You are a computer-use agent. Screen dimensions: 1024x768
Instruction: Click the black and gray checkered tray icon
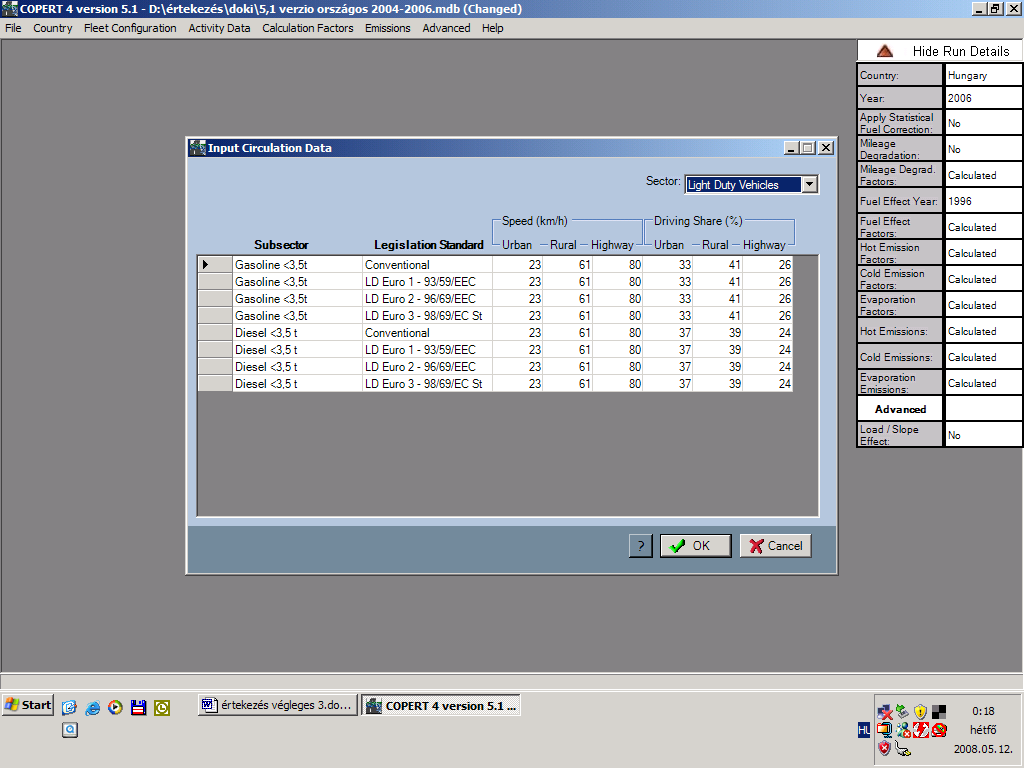(x=938, y=711)
